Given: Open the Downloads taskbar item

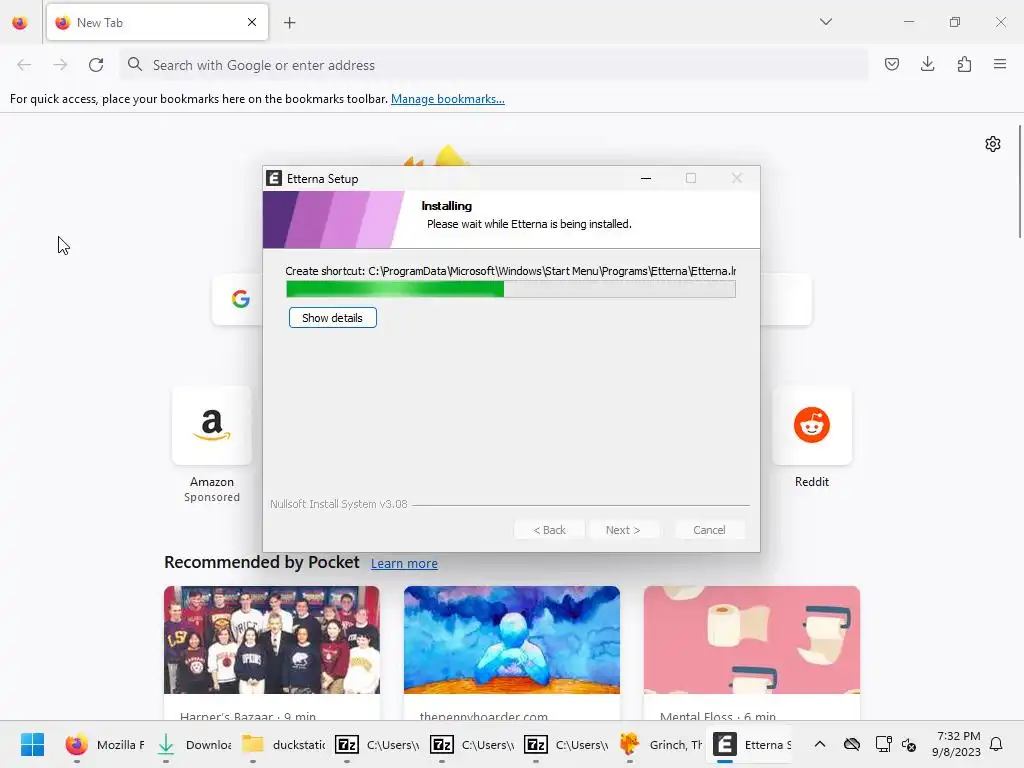Looking at the screenshot, I should click(195, 744).
